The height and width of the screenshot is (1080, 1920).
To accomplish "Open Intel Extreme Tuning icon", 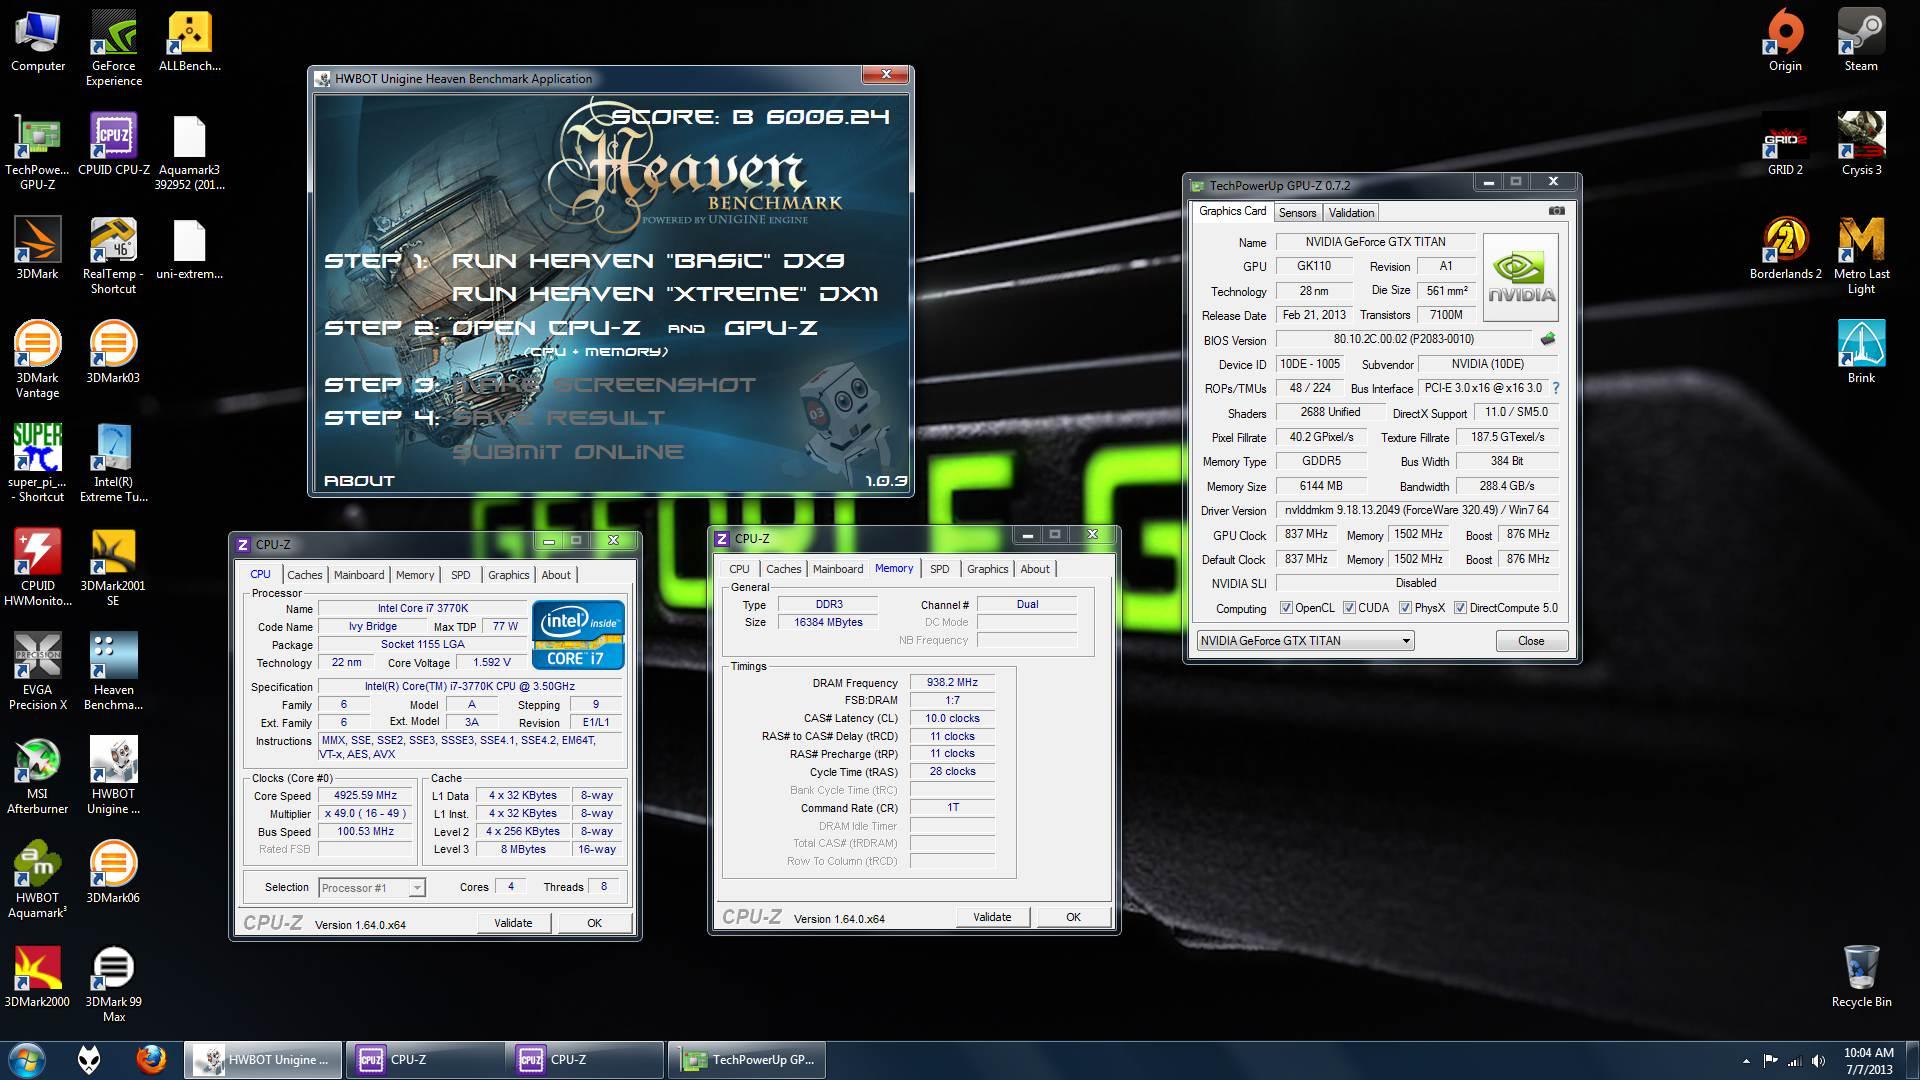I will point(113,464).
